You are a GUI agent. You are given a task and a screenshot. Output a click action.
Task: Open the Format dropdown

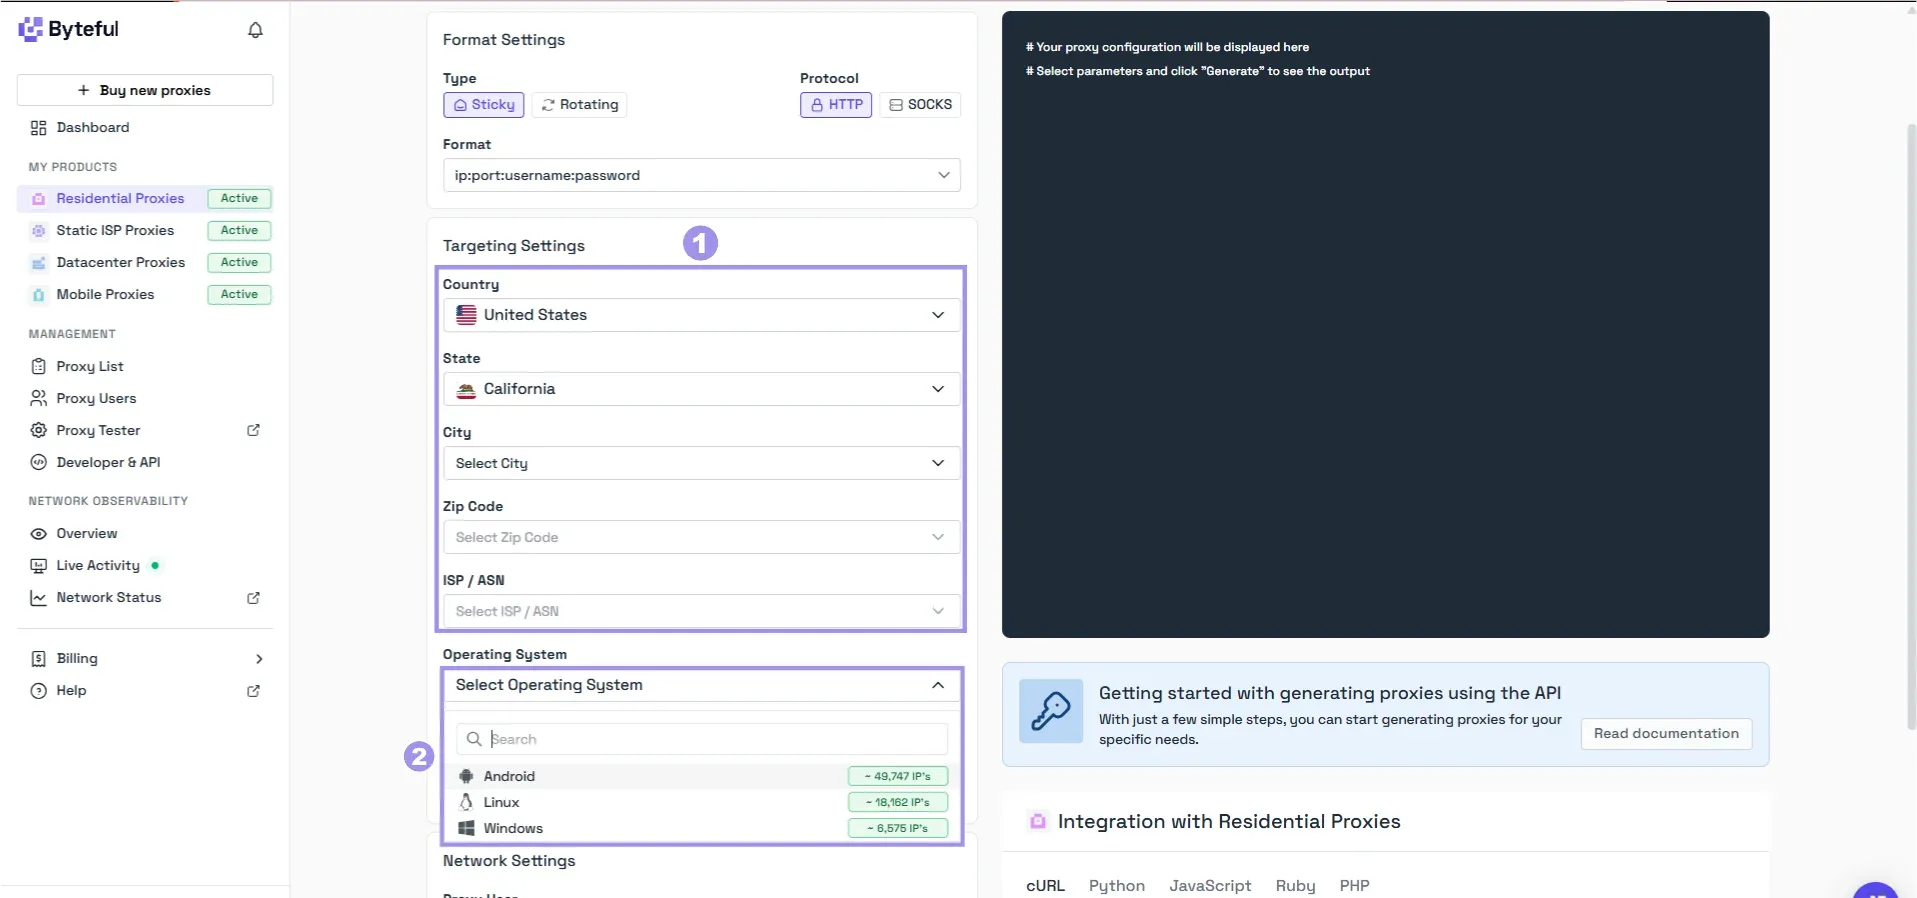pos(701,175)
